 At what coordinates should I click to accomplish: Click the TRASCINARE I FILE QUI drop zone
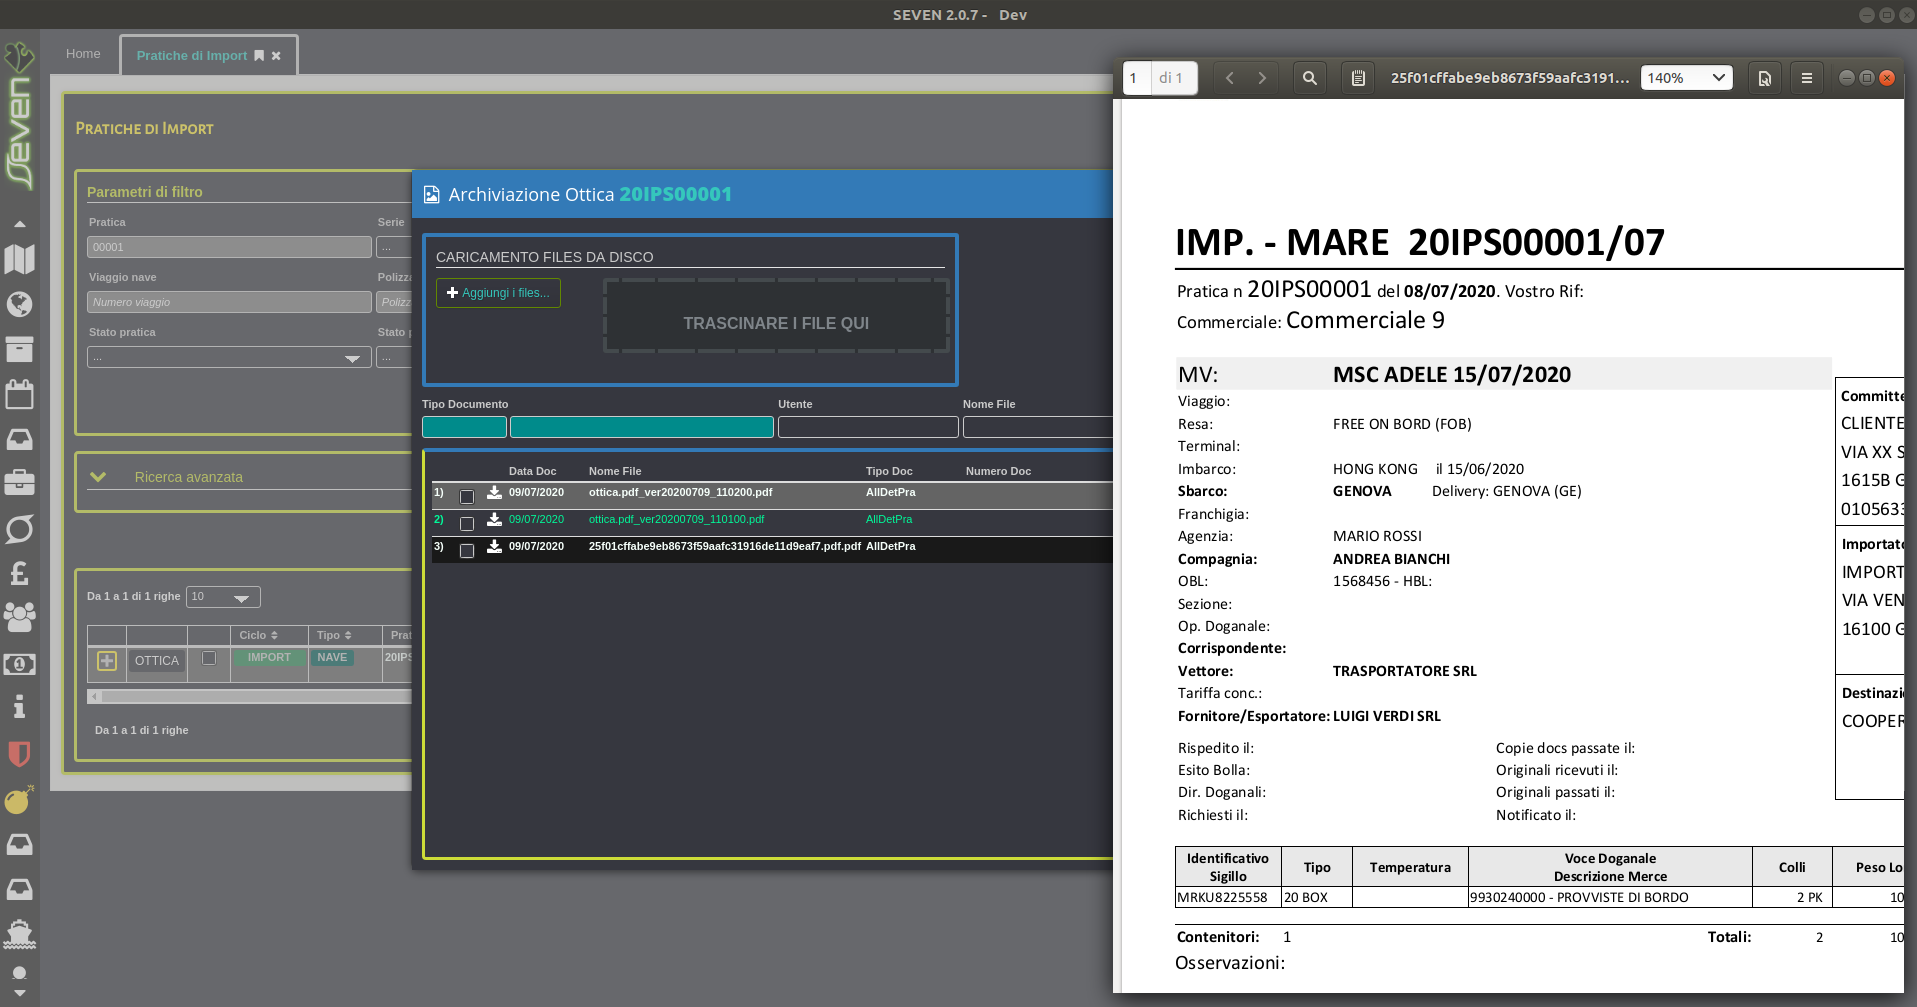776,316
